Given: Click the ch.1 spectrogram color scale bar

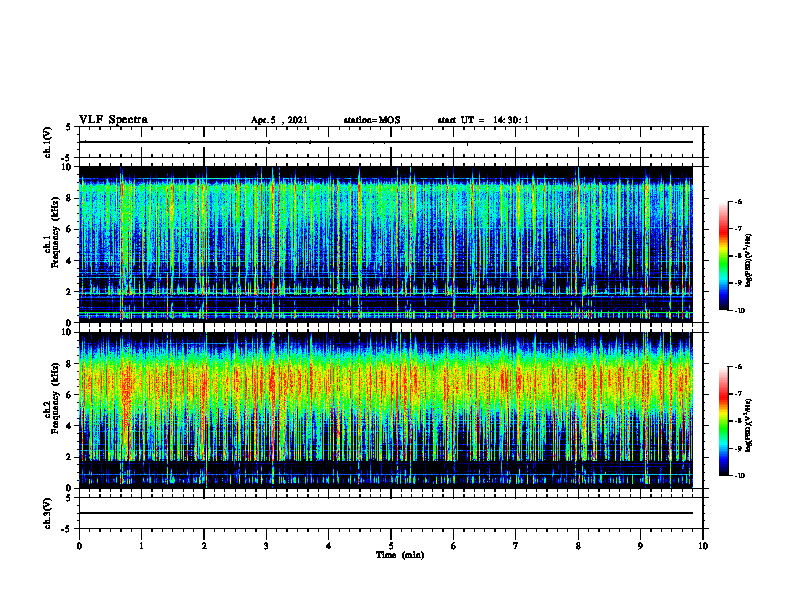Looking at the screenshot, I should point(723,256).
